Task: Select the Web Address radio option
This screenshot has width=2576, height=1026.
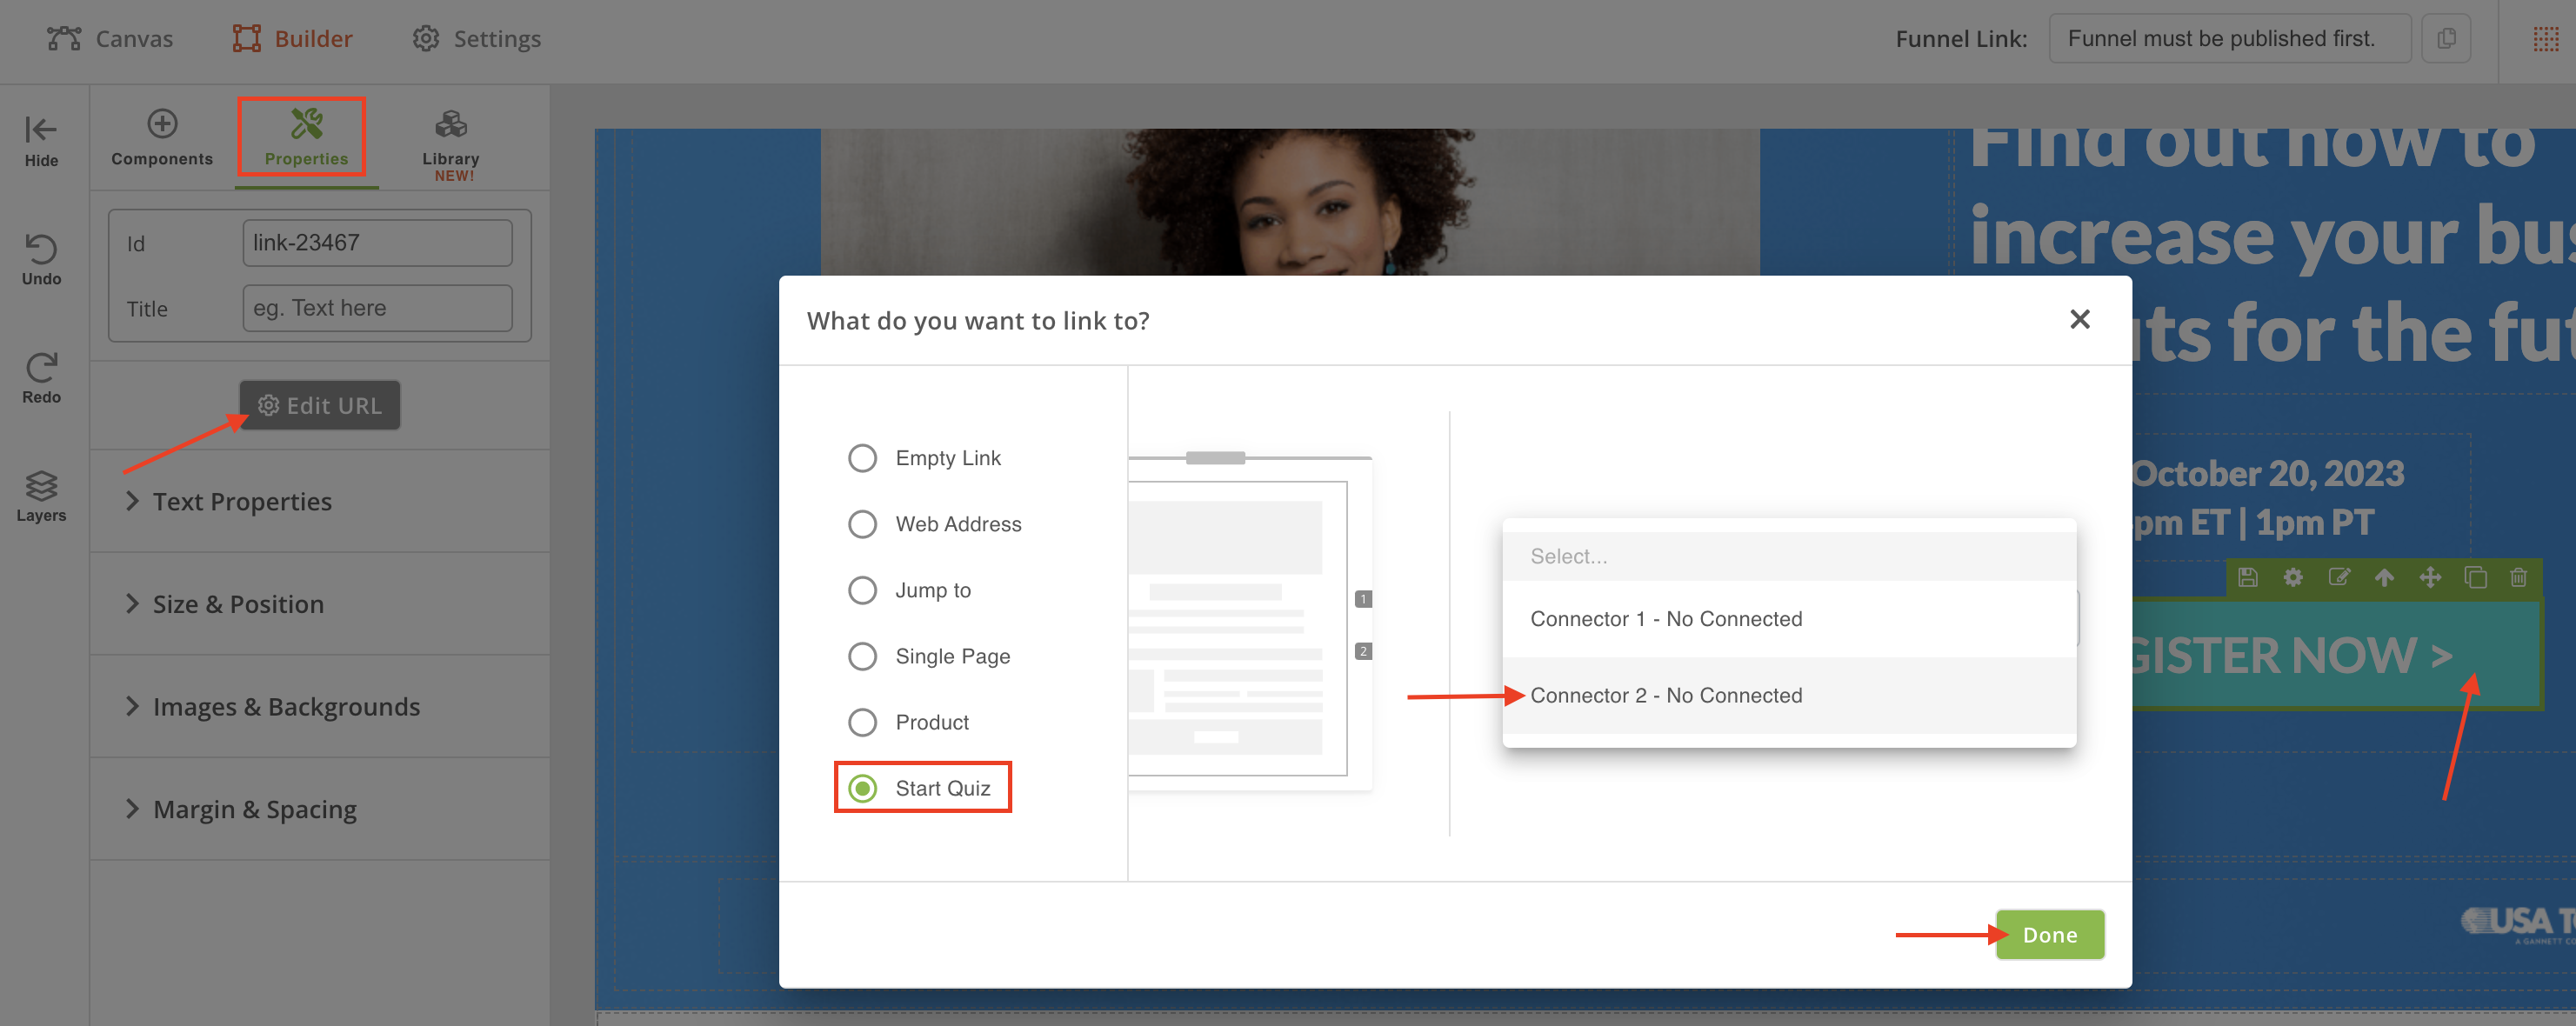Action: pos(862,524)
